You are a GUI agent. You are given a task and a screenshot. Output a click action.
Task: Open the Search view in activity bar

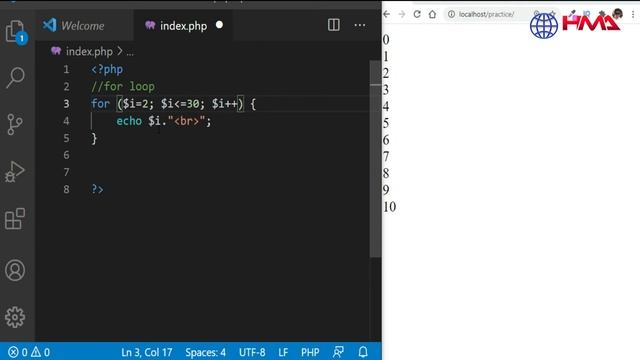[x=15, y=78]
